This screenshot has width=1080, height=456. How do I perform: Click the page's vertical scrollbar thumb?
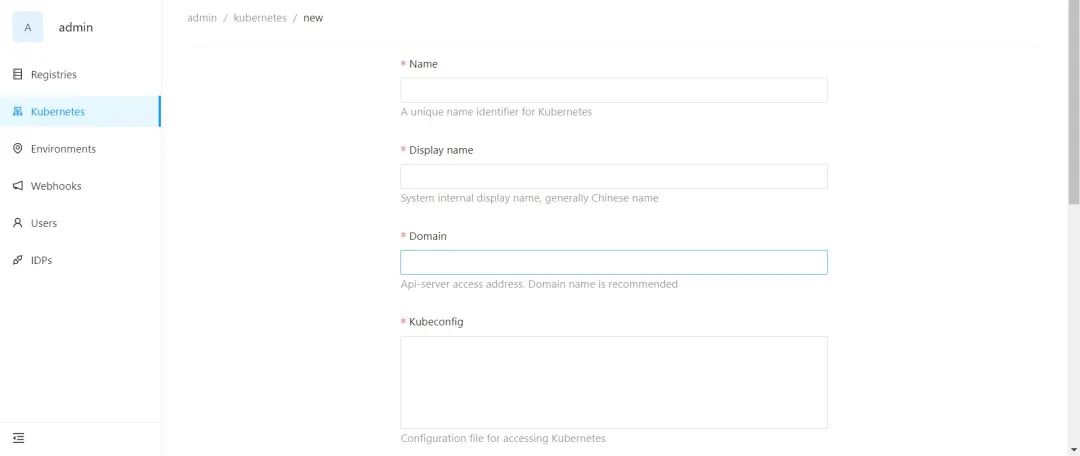pyautogui.click(x=1073, y=100)
